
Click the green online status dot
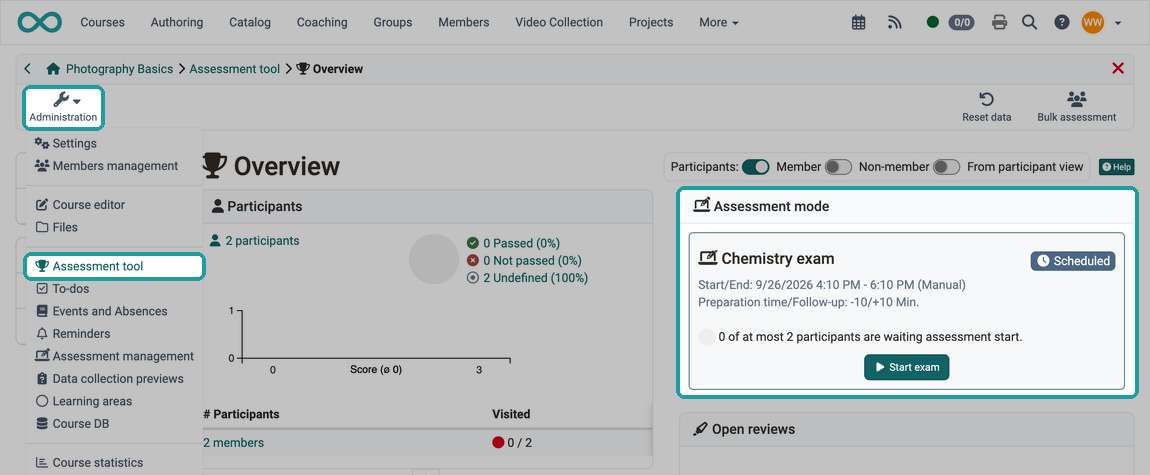tap(933, 22)
